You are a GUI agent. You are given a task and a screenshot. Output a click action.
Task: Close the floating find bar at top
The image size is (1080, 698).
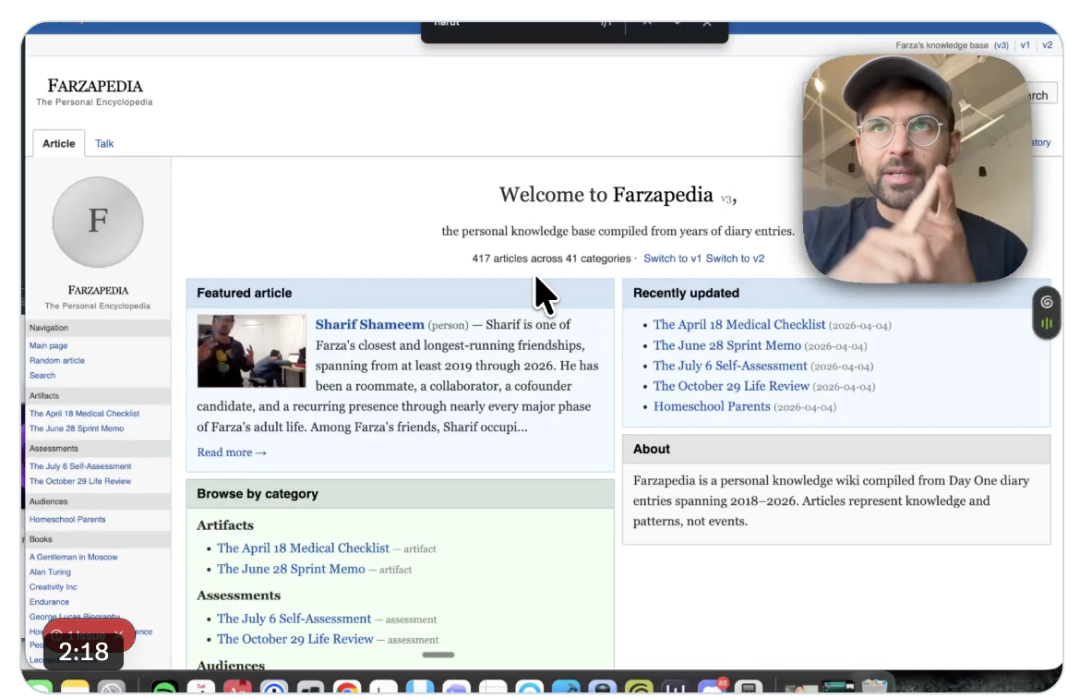(707, 23)
